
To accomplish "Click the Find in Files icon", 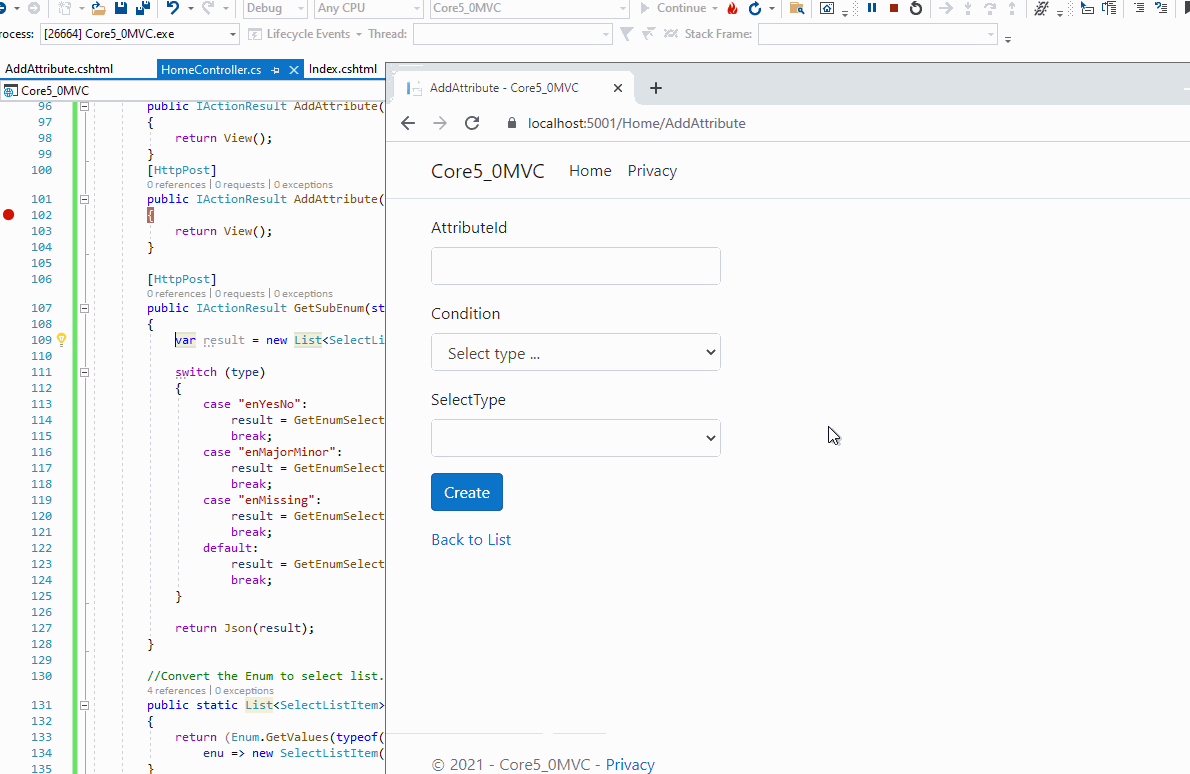I will point(796,8).
